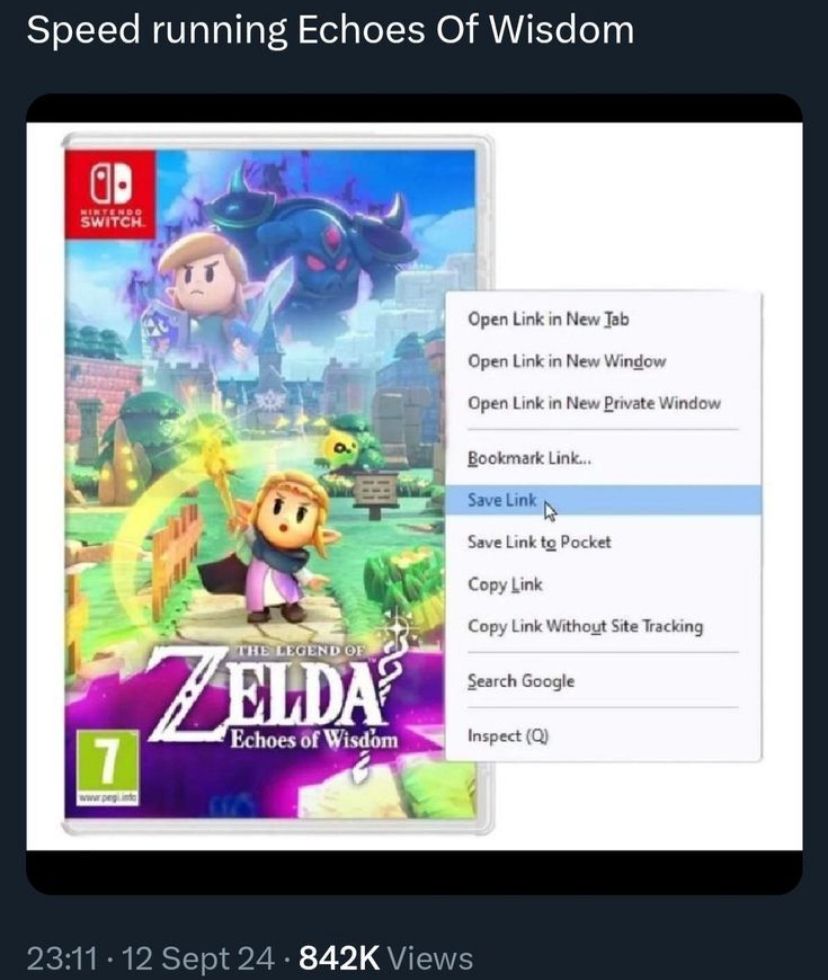828x980 pixels.
Task: Click the yellow Tri fairy companion
Action: tap(342, 449)
